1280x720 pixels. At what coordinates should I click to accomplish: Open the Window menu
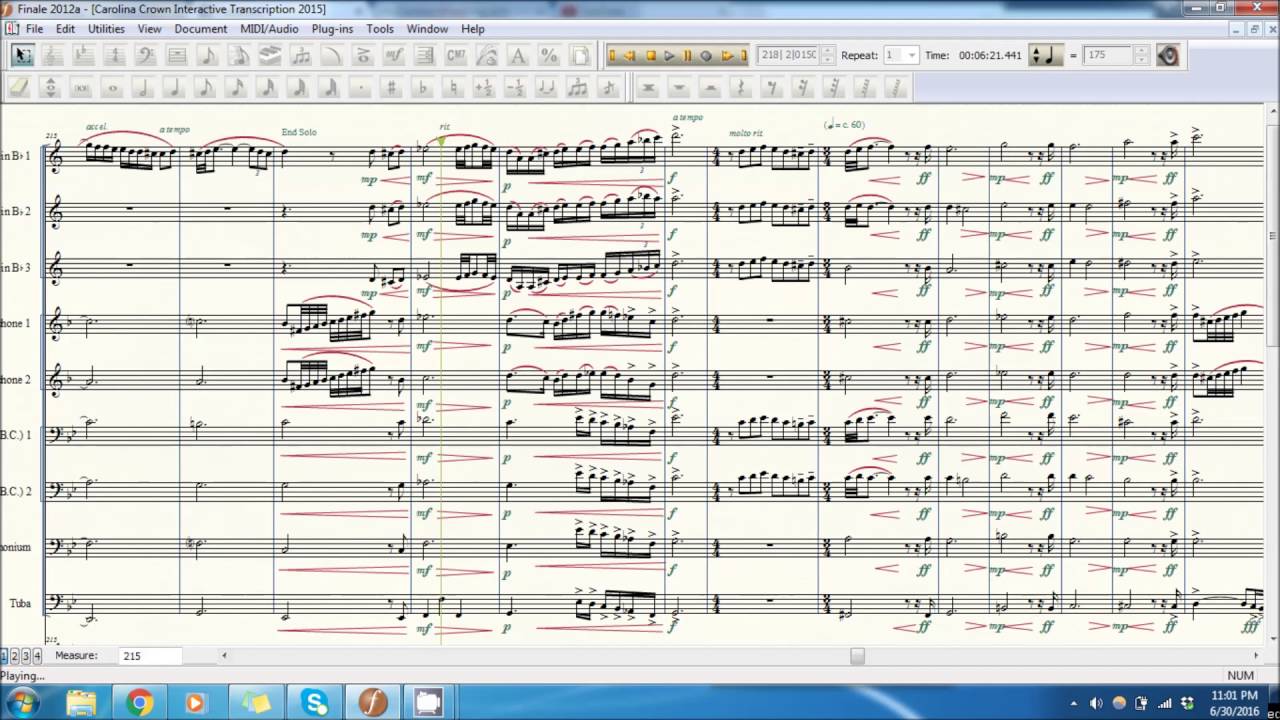tap(427, 29)
